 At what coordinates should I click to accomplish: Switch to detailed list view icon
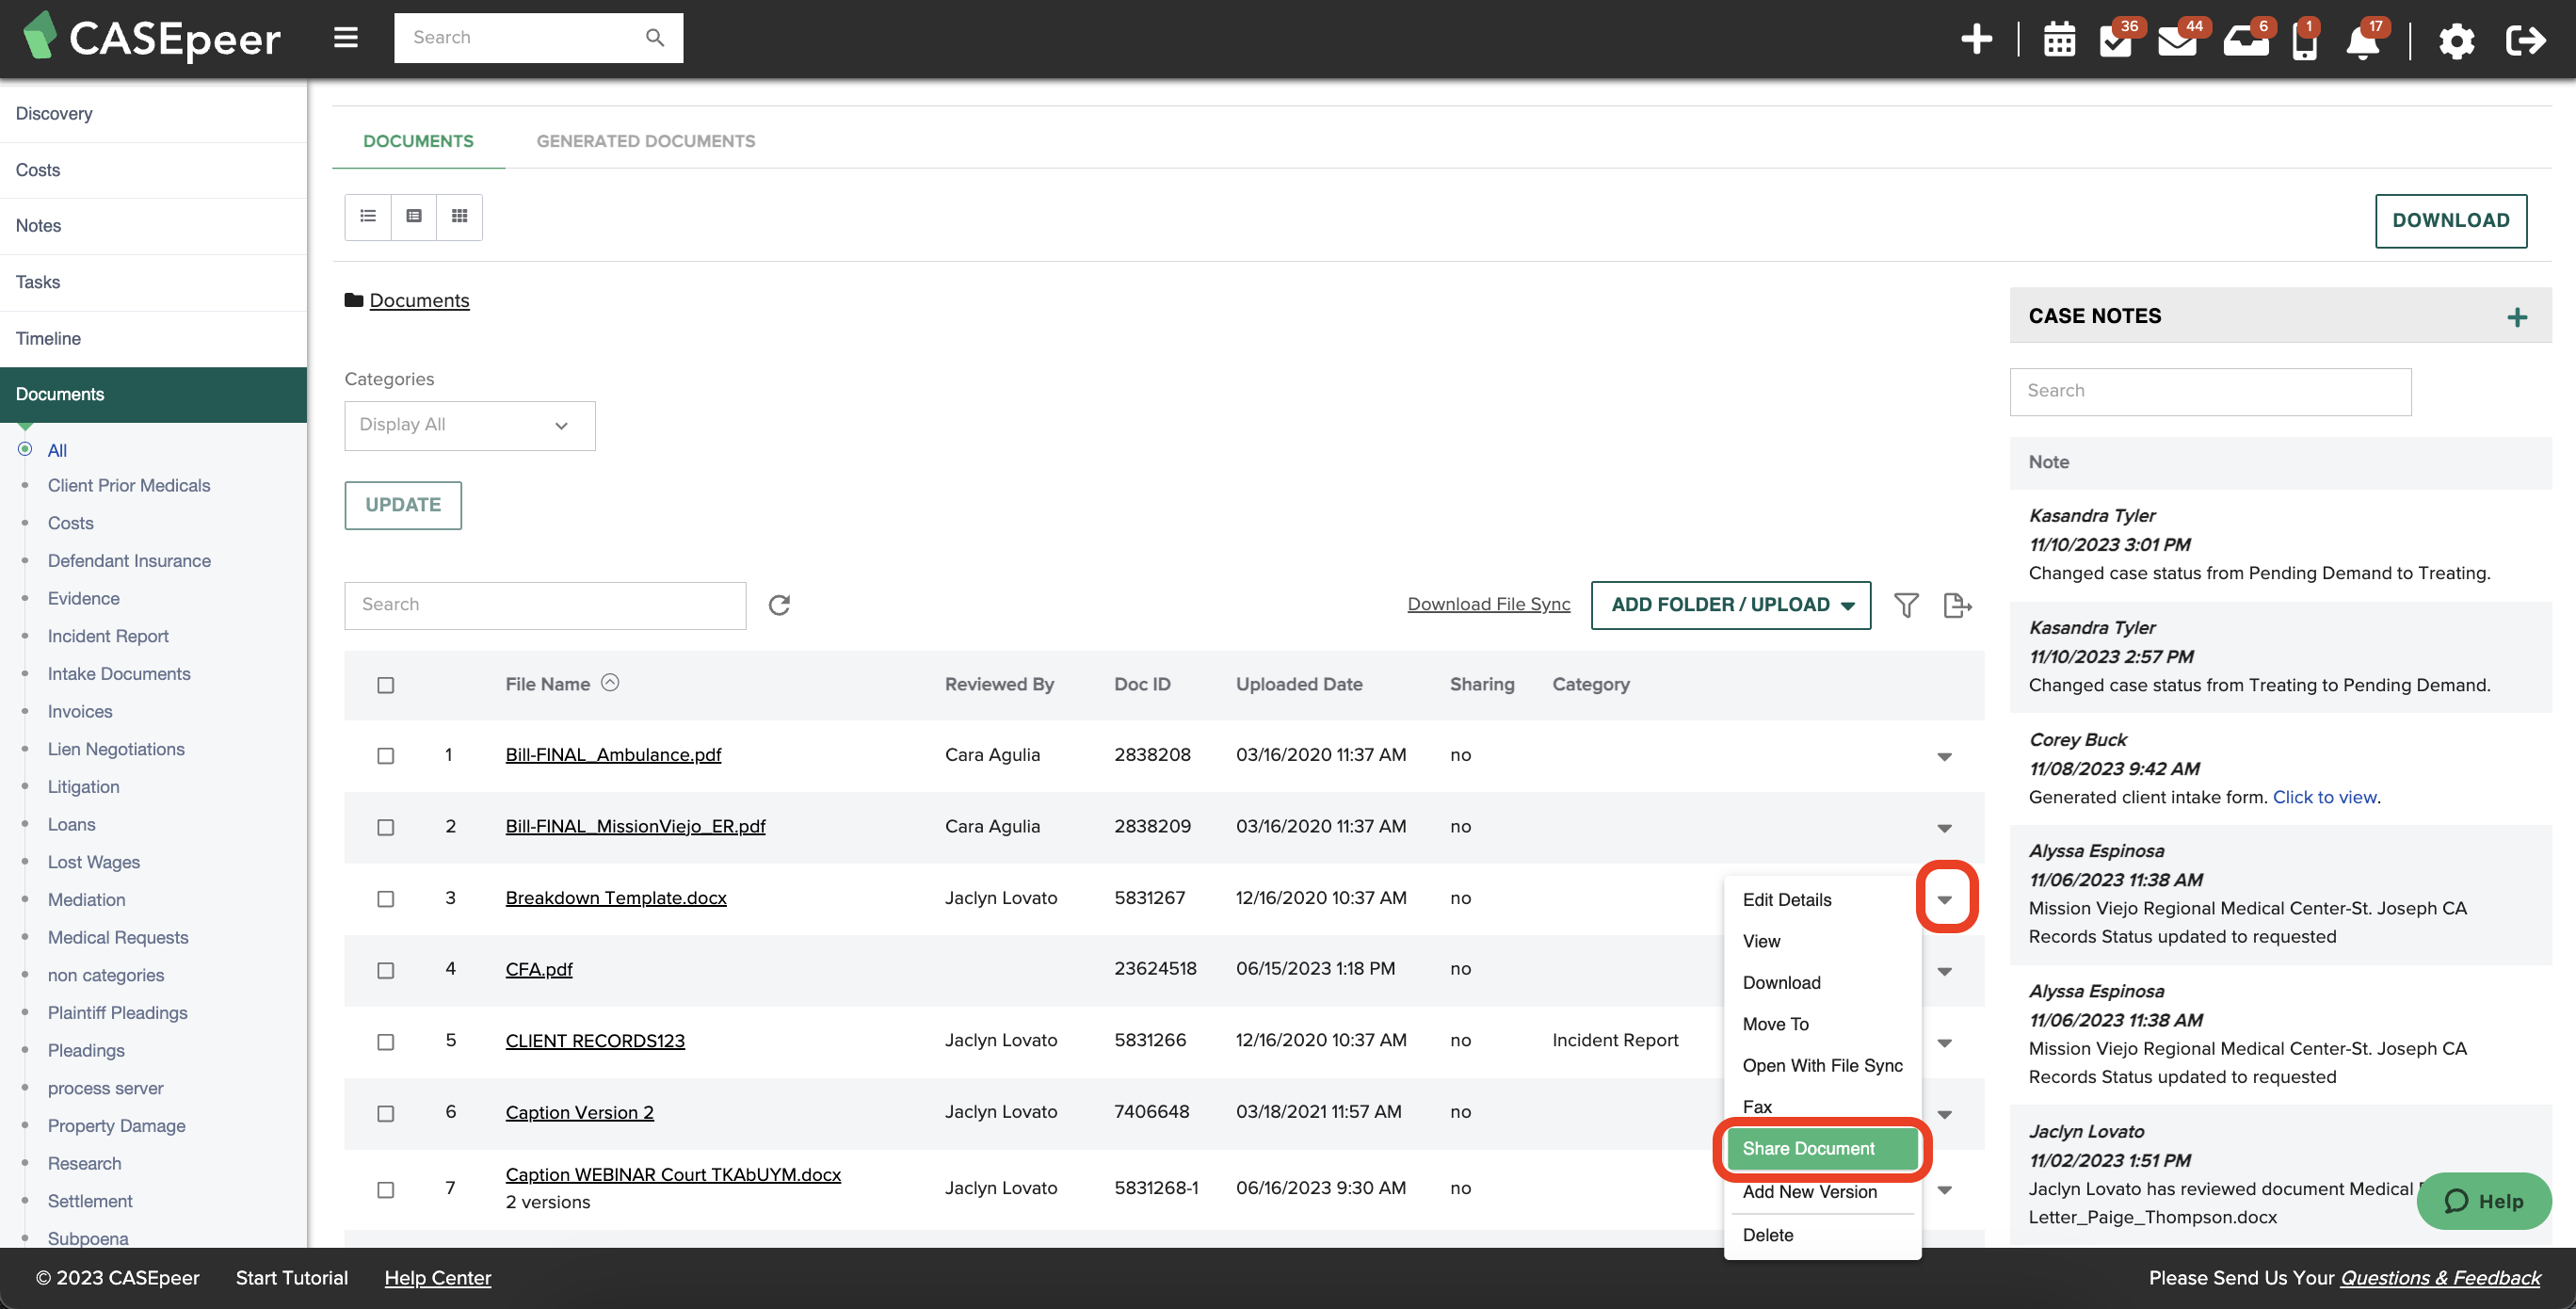click(414, 217)
